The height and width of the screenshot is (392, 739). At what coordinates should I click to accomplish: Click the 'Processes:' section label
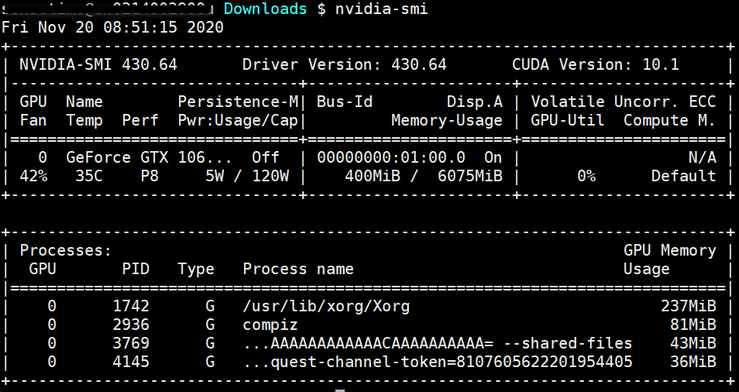point(66,250)
